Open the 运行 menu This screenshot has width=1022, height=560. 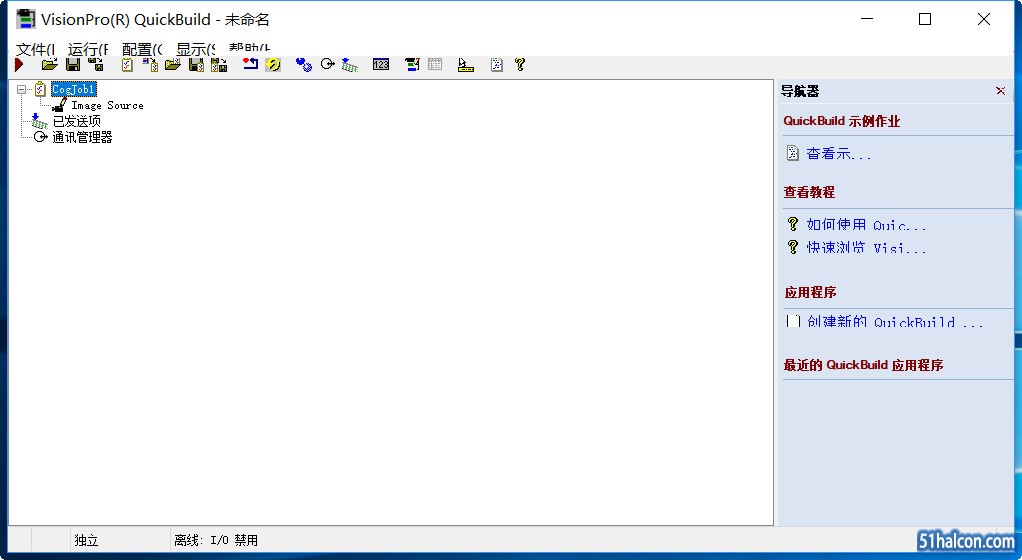tap(88, 49)
